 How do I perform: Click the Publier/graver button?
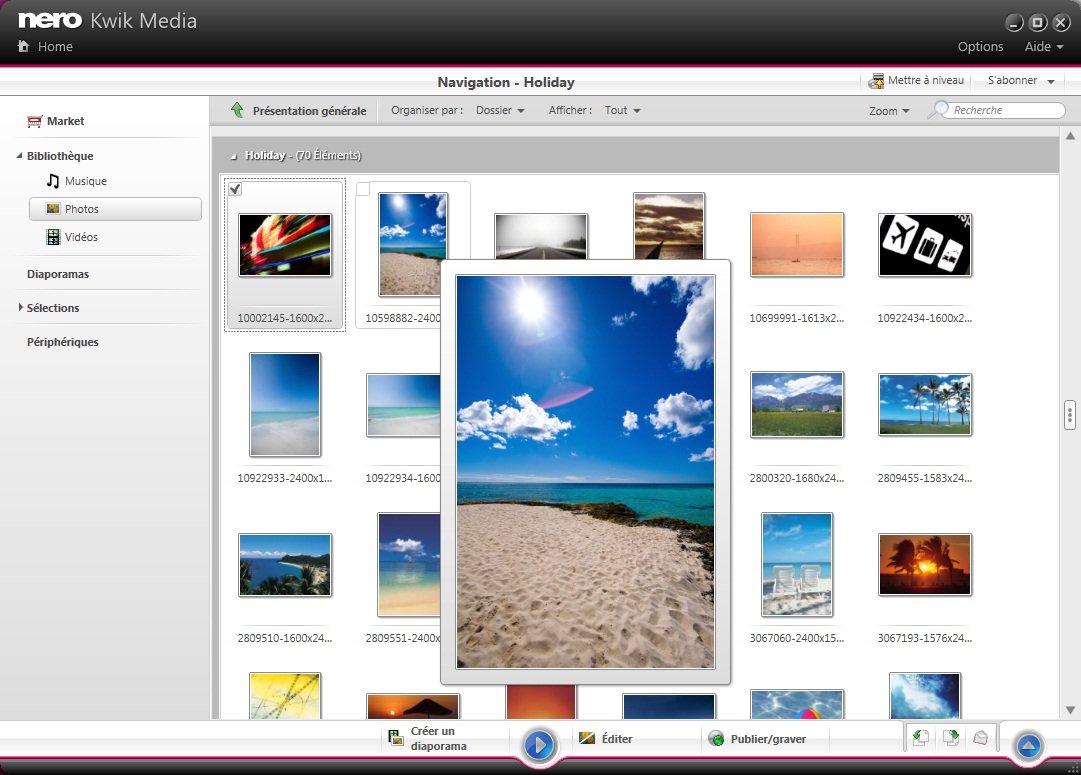[757, 738]
